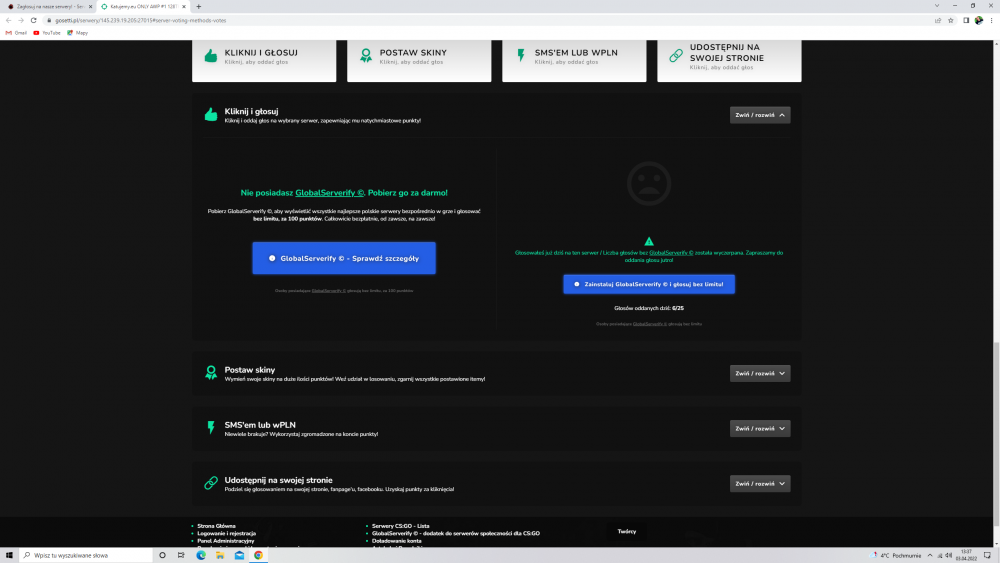Screen dimensions: 1000x563
Task: Click the link chain icon on Udostępnij card
Action: [x=675, y=55]
